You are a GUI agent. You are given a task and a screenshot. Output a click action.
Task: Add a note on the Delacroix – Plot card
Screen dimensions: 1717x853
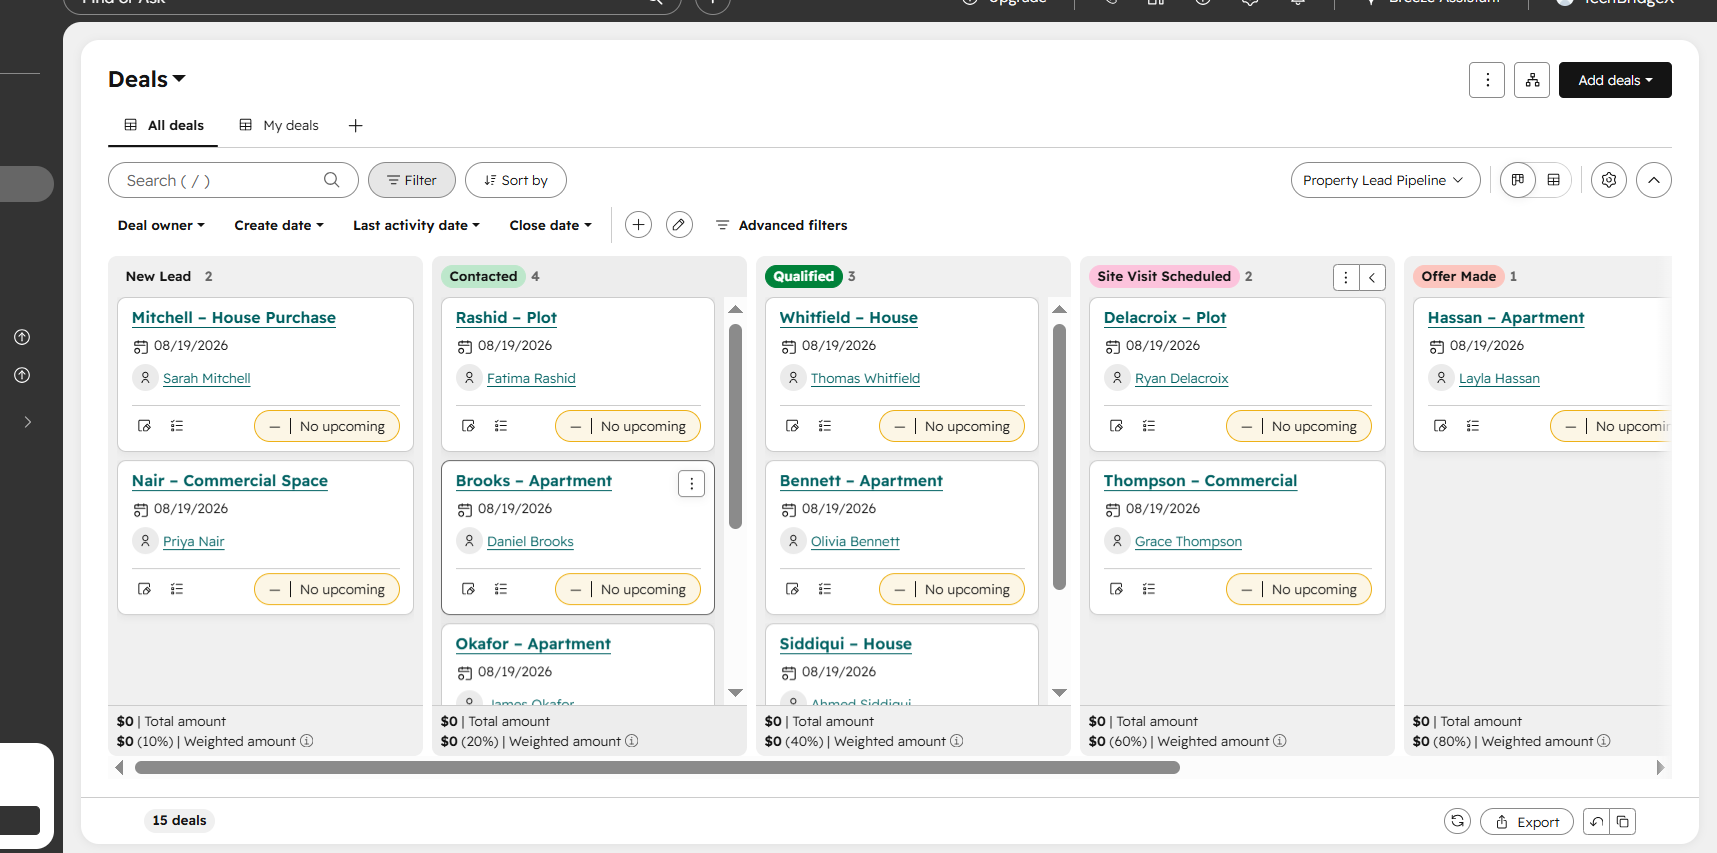1117,426
